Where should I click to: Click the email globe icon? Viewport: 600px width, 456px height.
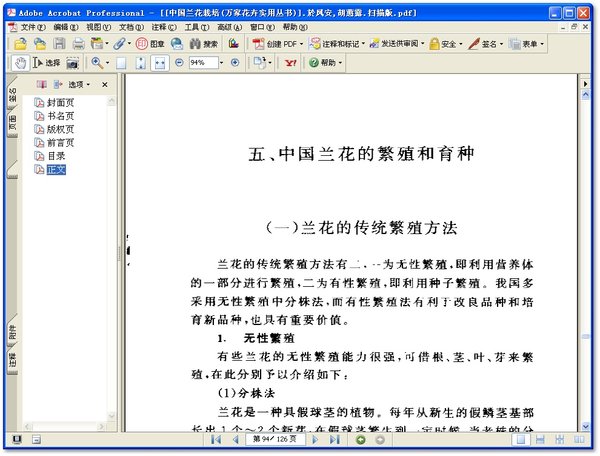pos(177,44)
